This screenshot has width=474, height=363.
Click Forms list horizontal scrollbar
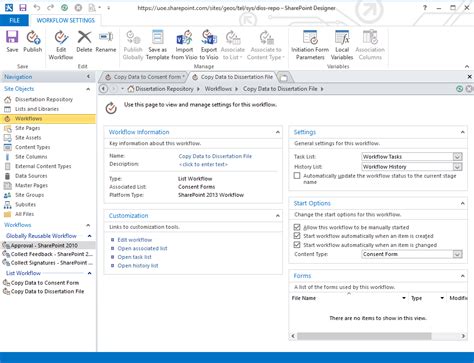[364, 336]
